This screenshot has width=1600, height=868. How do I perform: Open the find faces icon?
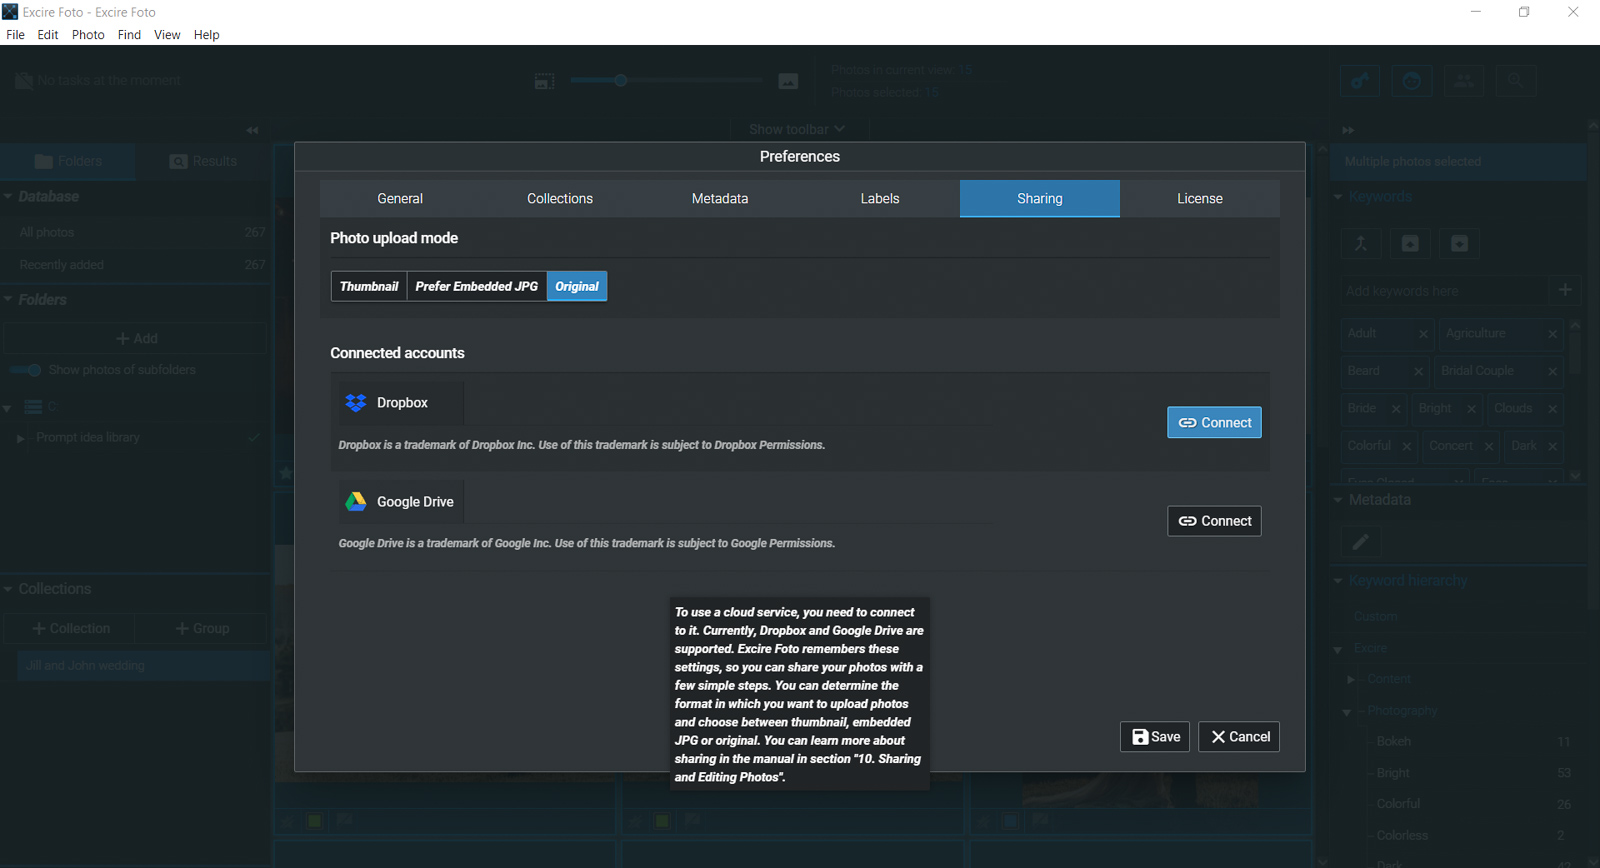[1412, 81]
